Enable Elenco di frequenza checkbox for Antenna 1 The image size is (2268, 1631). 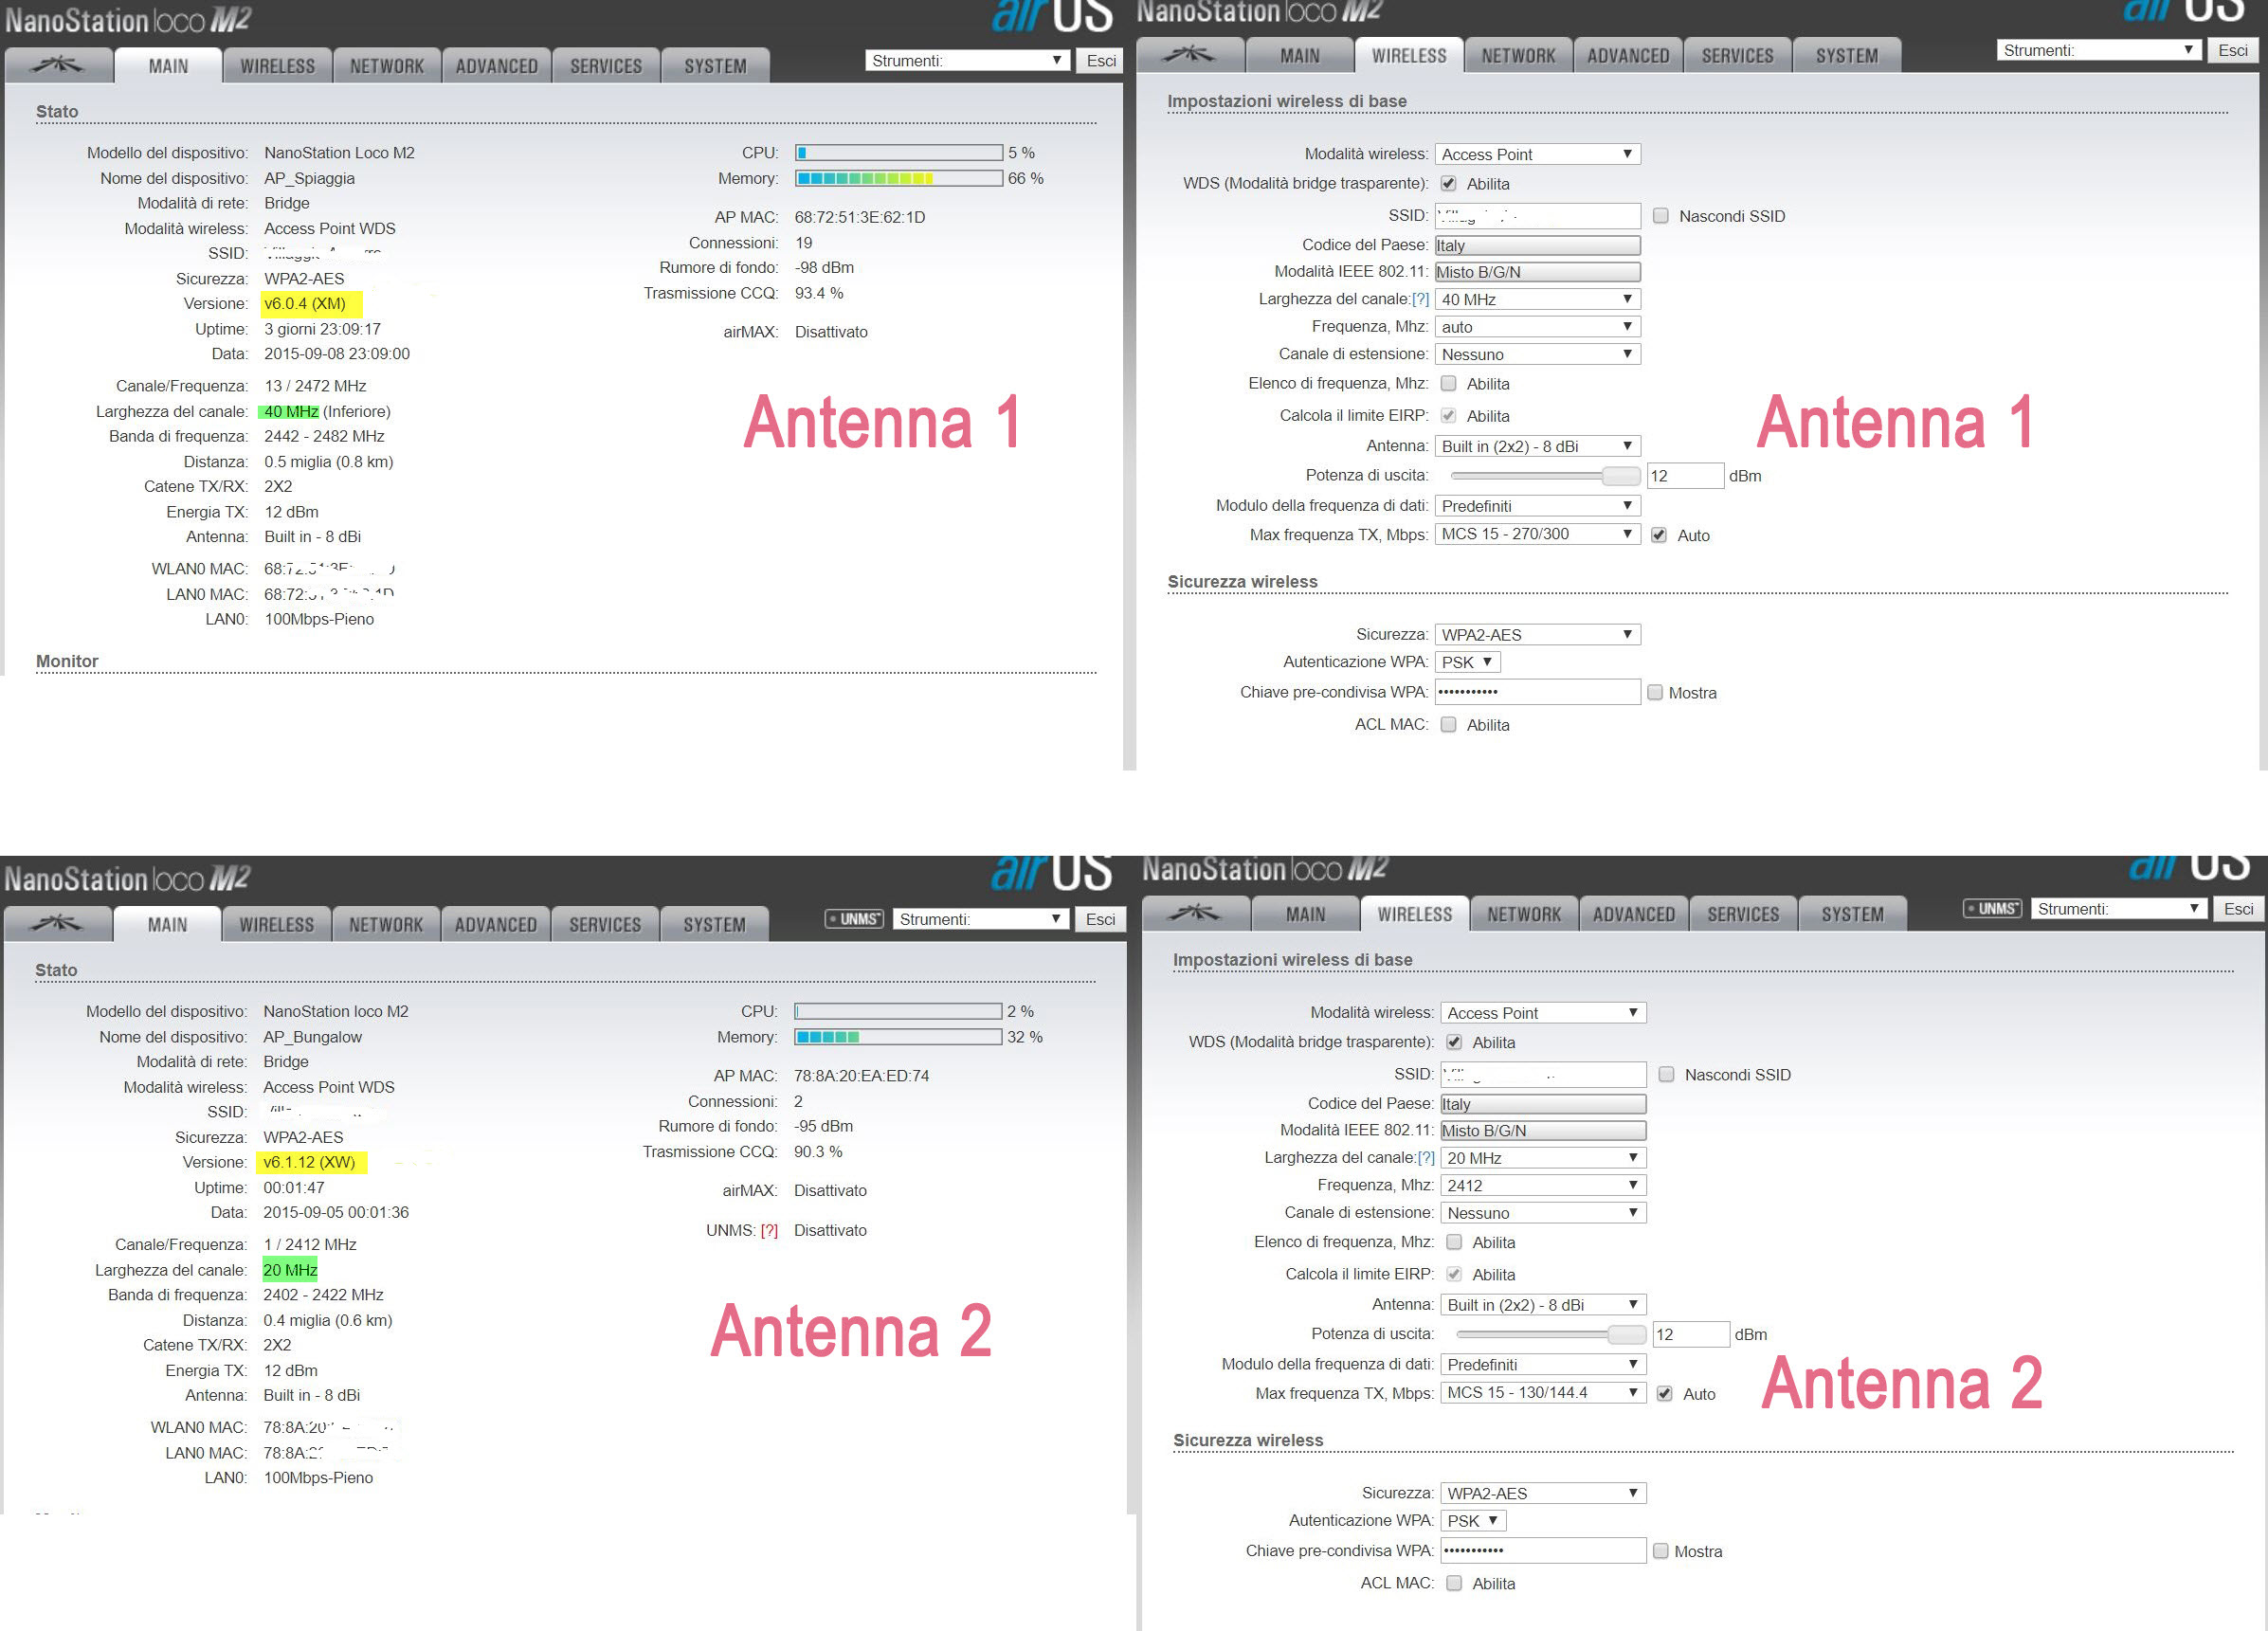[1448, 384]
